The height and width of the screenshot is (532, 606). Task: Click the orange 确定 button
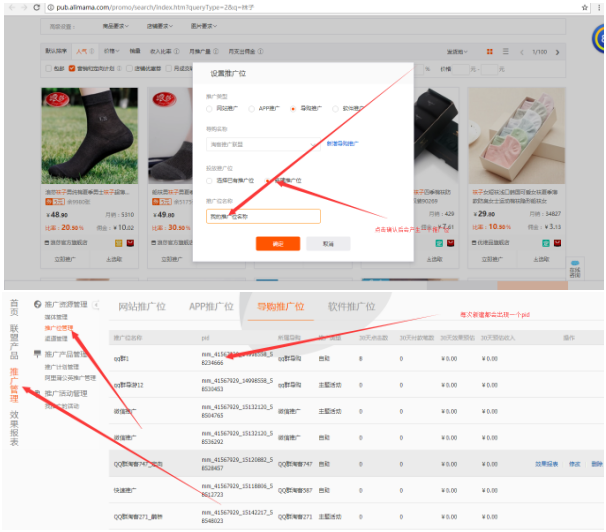[x=277, y=243]
